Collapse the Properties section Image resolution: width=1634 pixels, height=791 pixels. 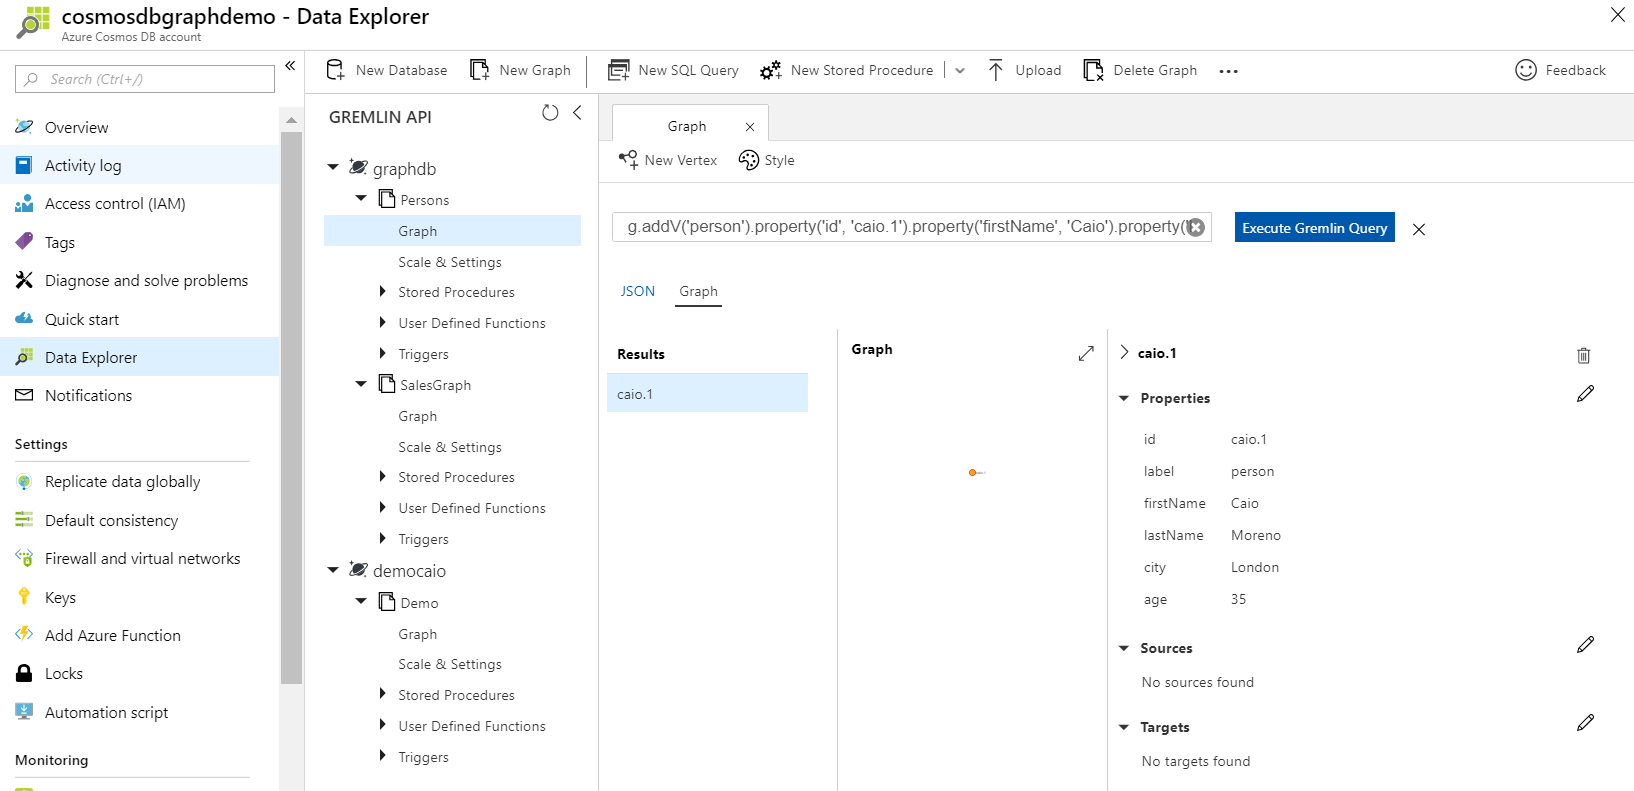(1124, 398)
